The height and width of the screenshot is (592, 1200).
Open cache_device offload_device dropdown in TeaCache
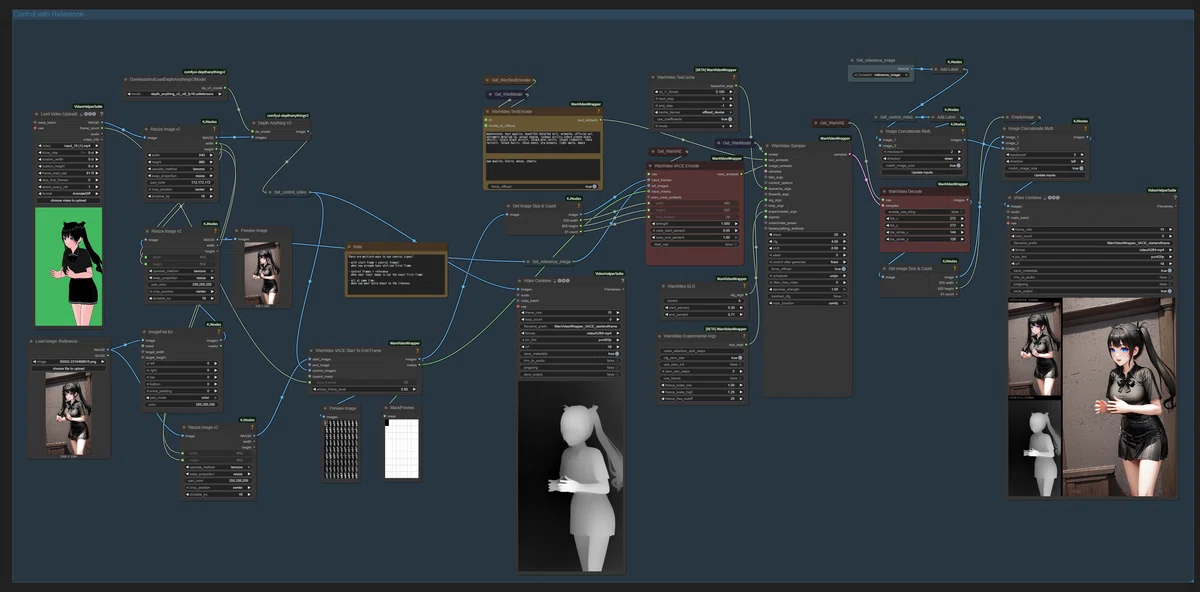point(693,112)
